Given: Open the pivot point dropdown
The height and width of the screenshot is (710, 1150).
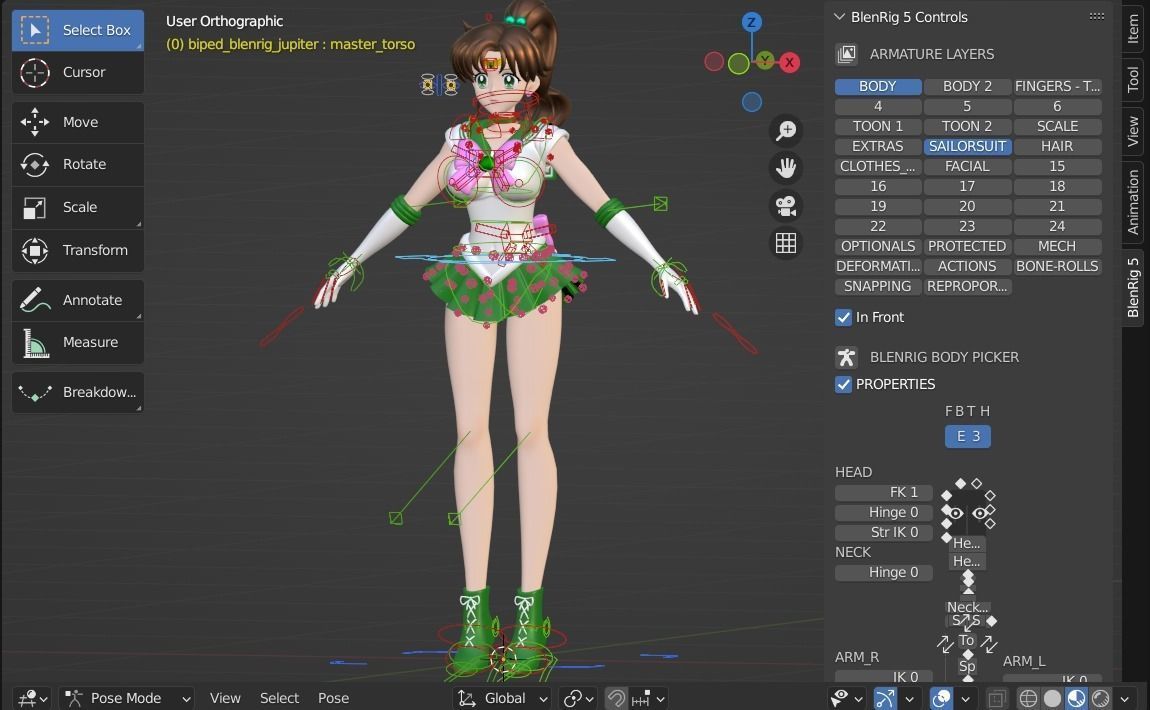Looking at the screenshot, I should coord(578,698).
